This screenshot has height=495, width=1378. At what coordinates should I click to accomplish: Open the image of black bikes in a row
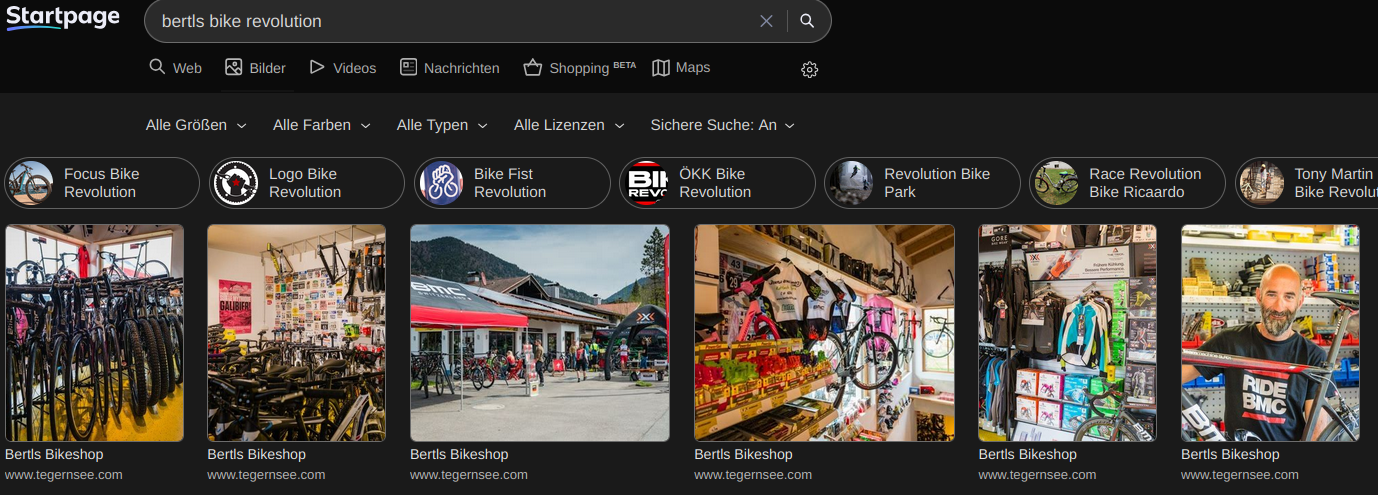click(x=94, y=333)
